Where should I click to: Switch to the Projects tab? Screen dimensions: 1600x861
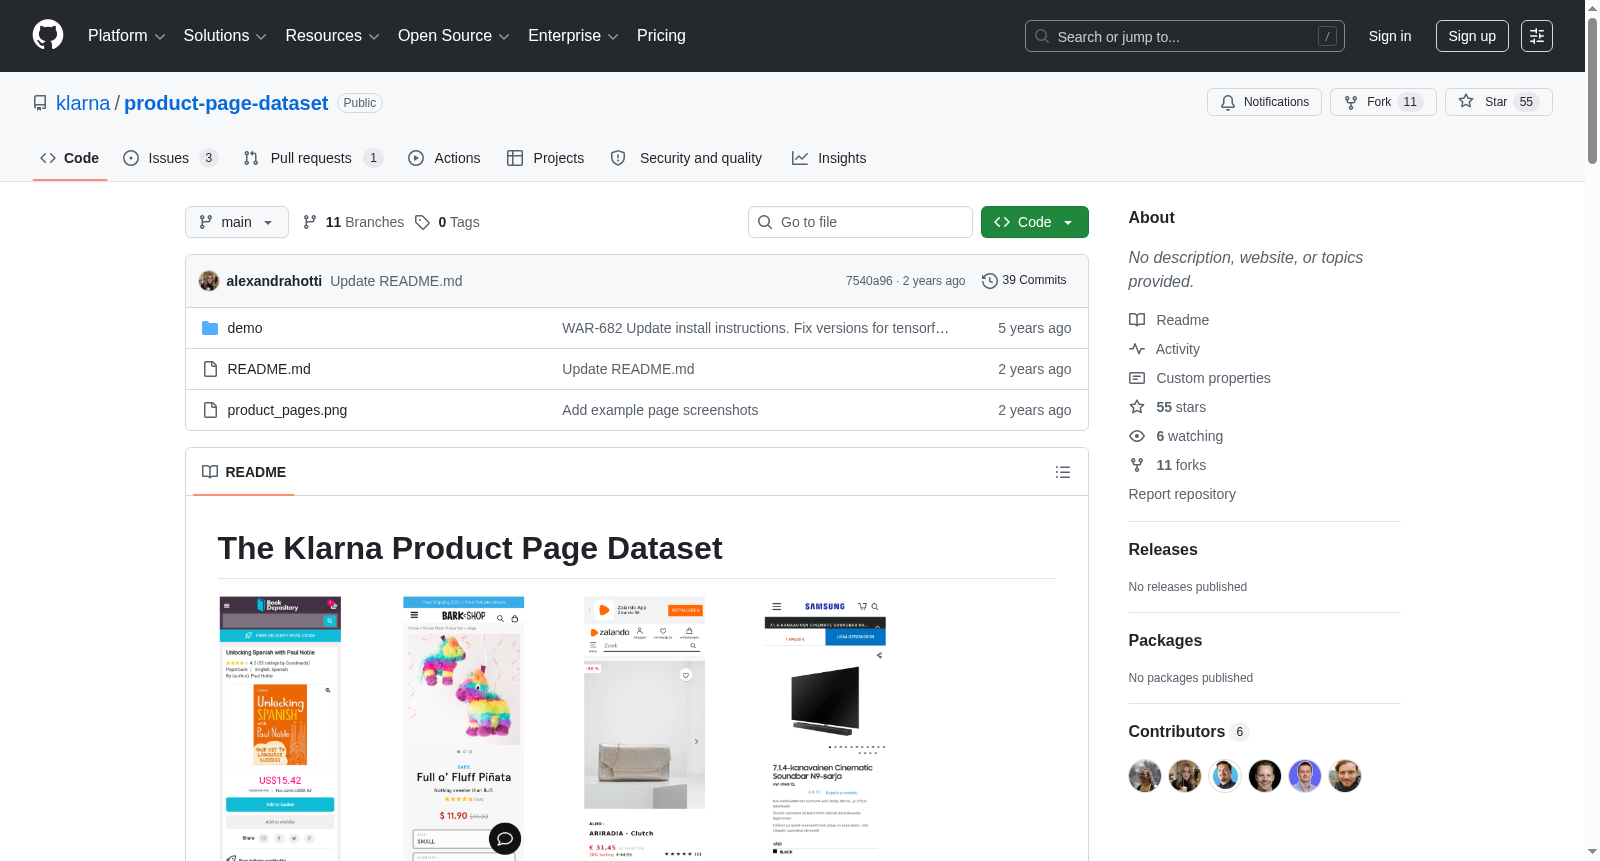coord(546,158)
